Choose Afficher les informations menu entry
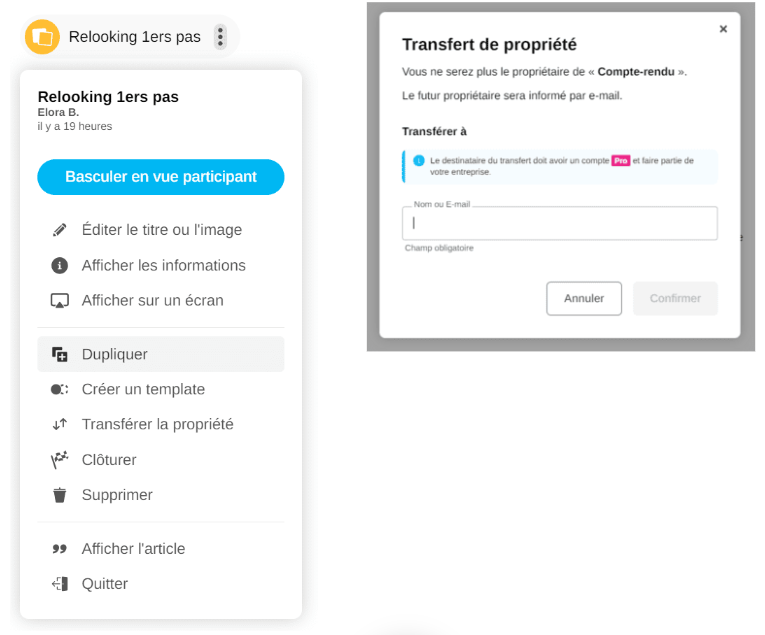The width and height of the screenshot is (765, 635). (x=163, y=266)
